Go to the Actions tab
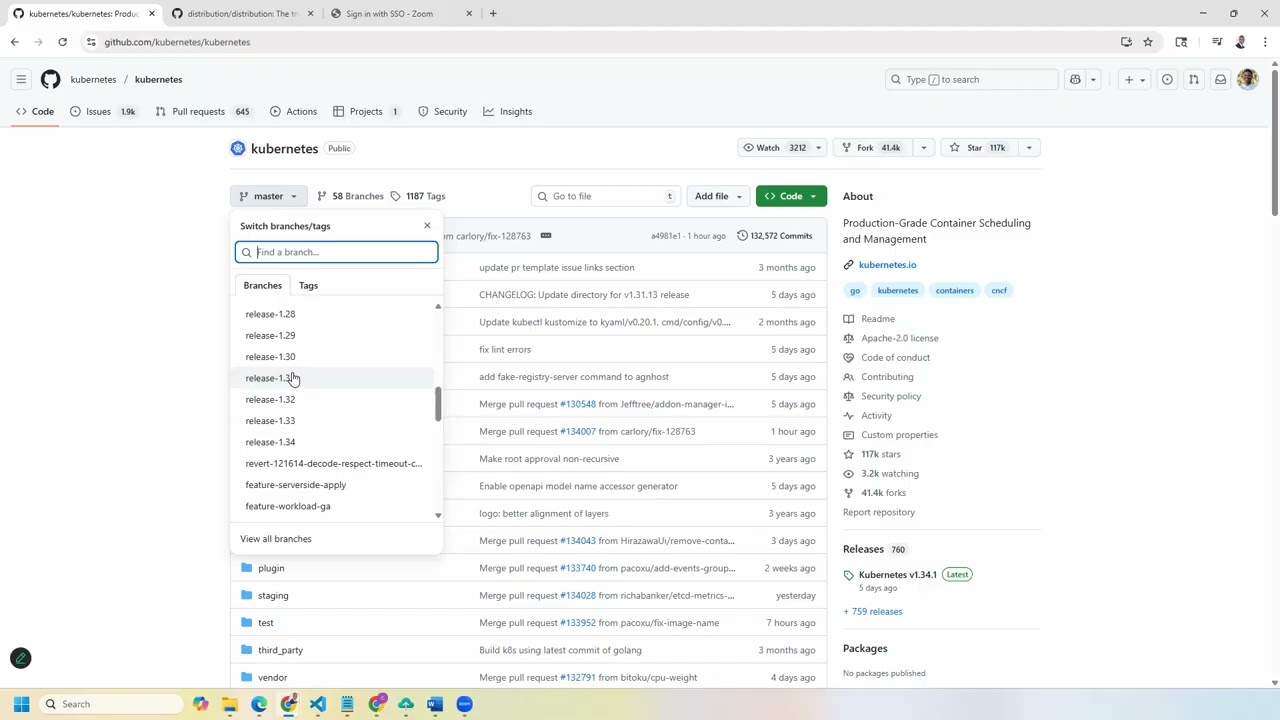The width and height of the screenshot is (1280, 720). pos(293,112)
